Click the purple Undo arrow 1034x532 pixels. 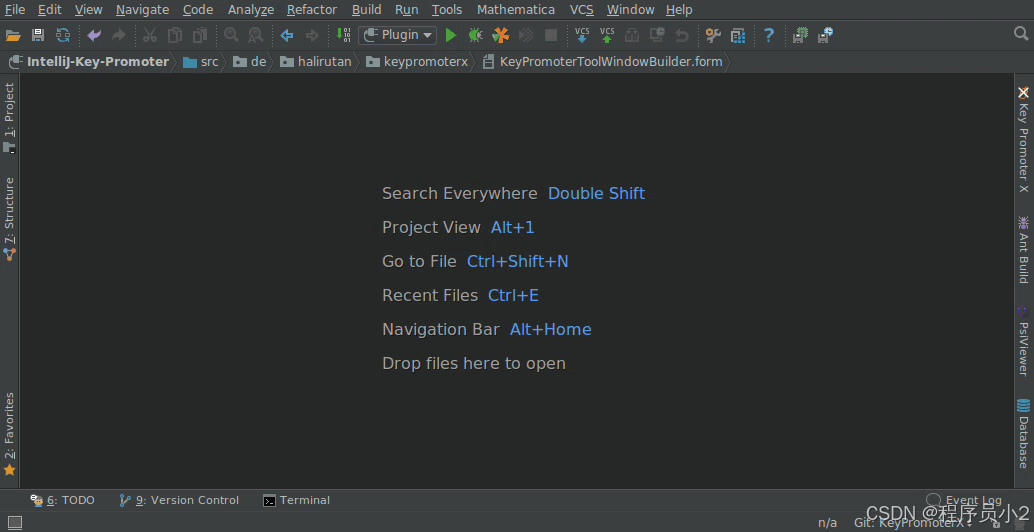94,35
